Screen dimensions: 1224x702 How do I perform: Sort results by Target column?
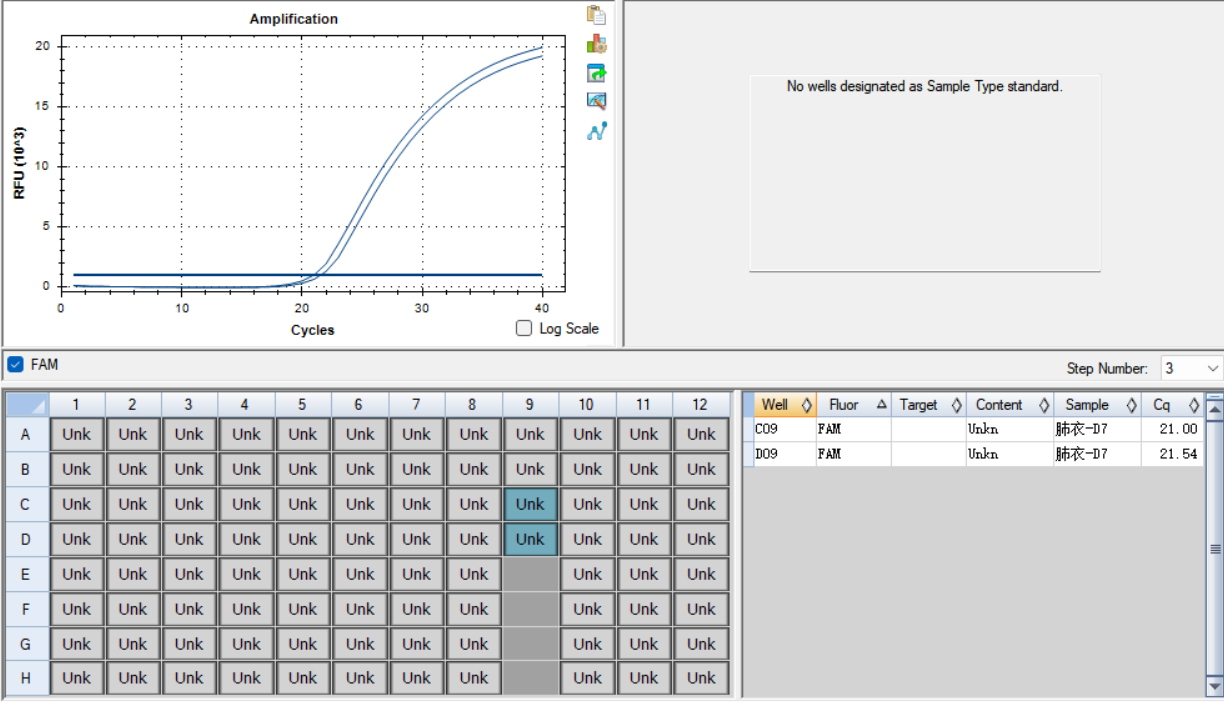[x=928, y=405]
